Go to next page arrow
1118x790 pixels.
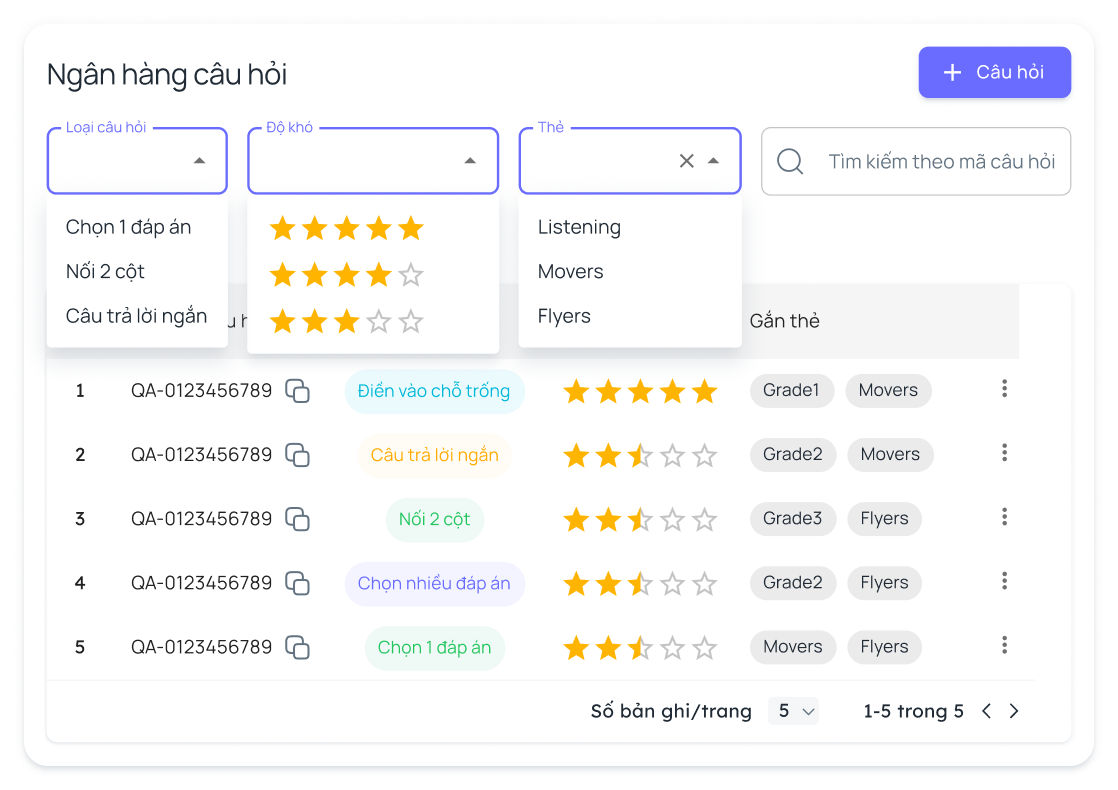(1014, 711)
